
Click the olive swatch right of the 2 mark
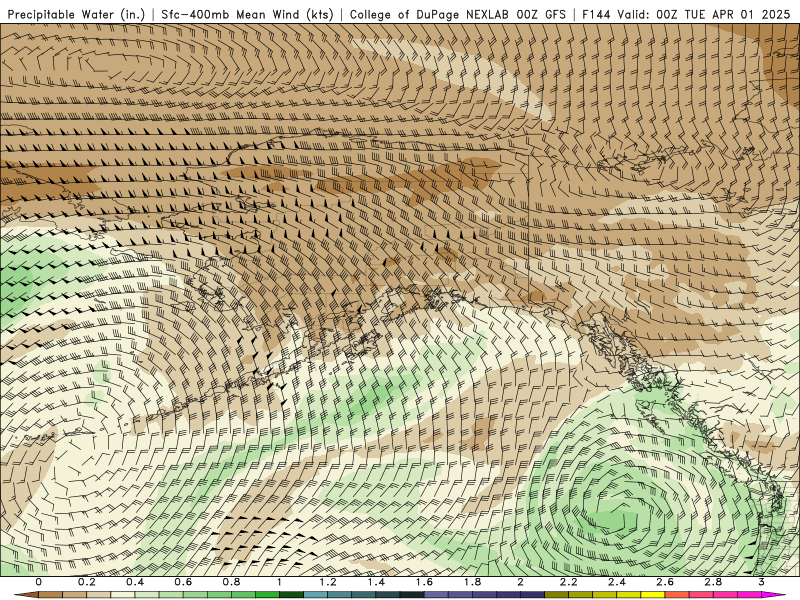click(557, 595)
